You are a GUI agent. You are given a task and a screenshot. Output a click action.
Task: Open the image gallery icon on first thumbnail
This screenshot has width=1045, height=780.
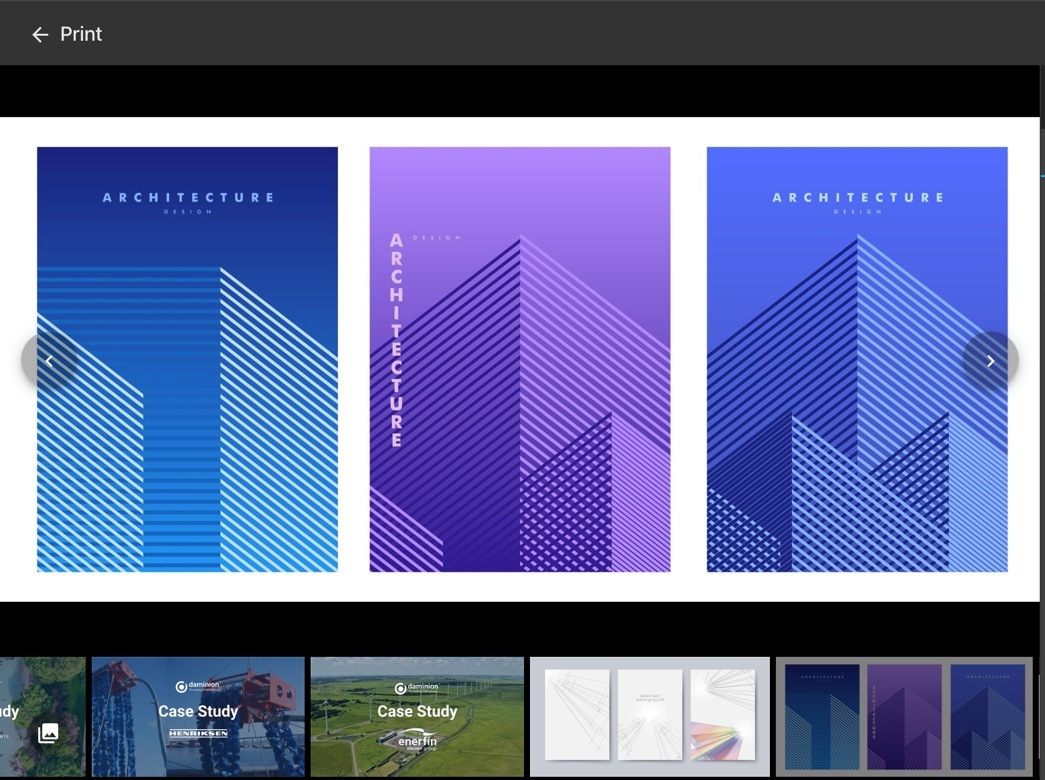click(48, 733)
